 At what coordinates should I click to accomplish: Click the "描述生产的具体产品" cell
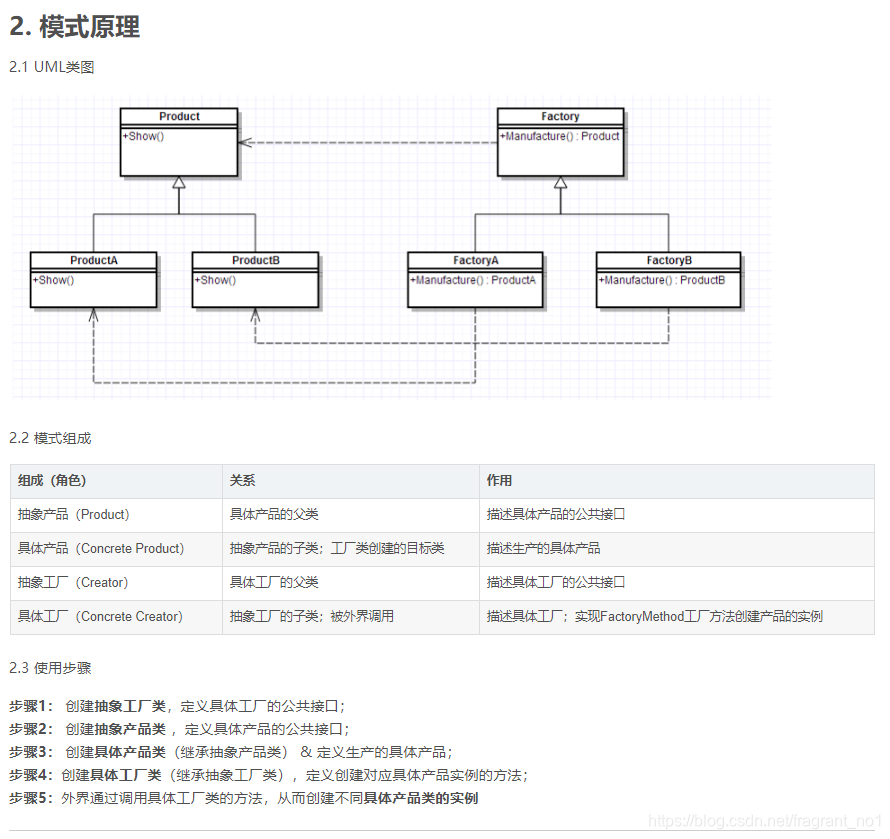(x=677, y=549)
